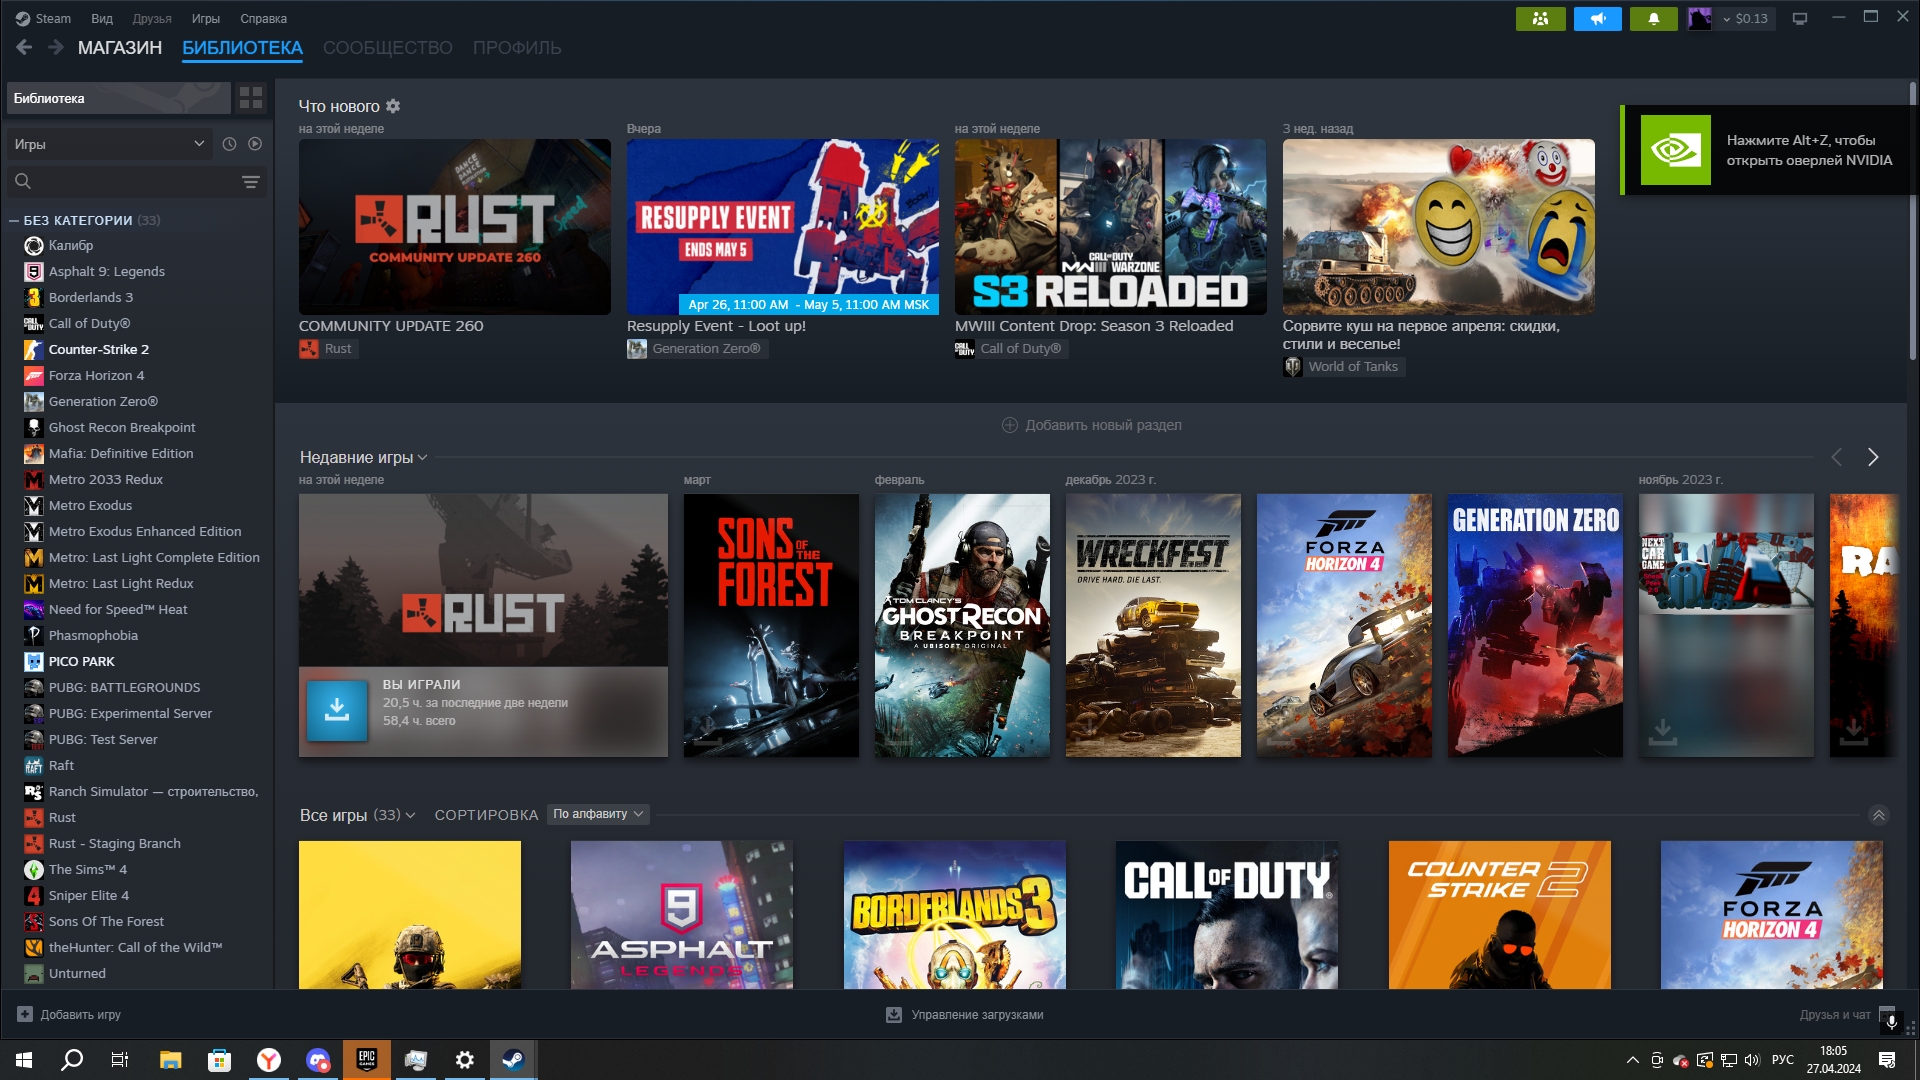Viewport: 1920px width, 1080px height.
Task: Go back with the left arrow
Action: 24,47
